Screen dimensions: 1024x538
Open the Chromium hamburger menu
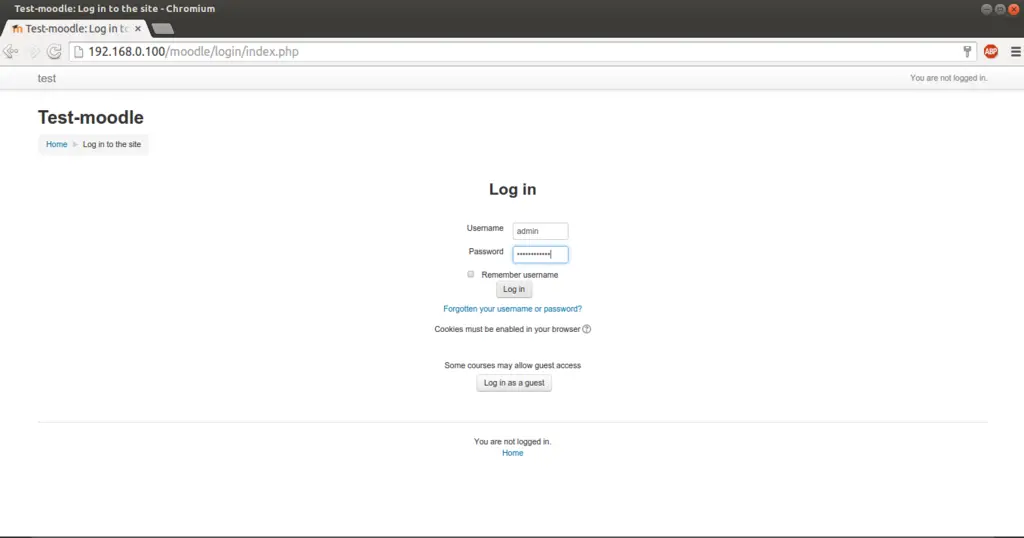(x=1016, y=52)
